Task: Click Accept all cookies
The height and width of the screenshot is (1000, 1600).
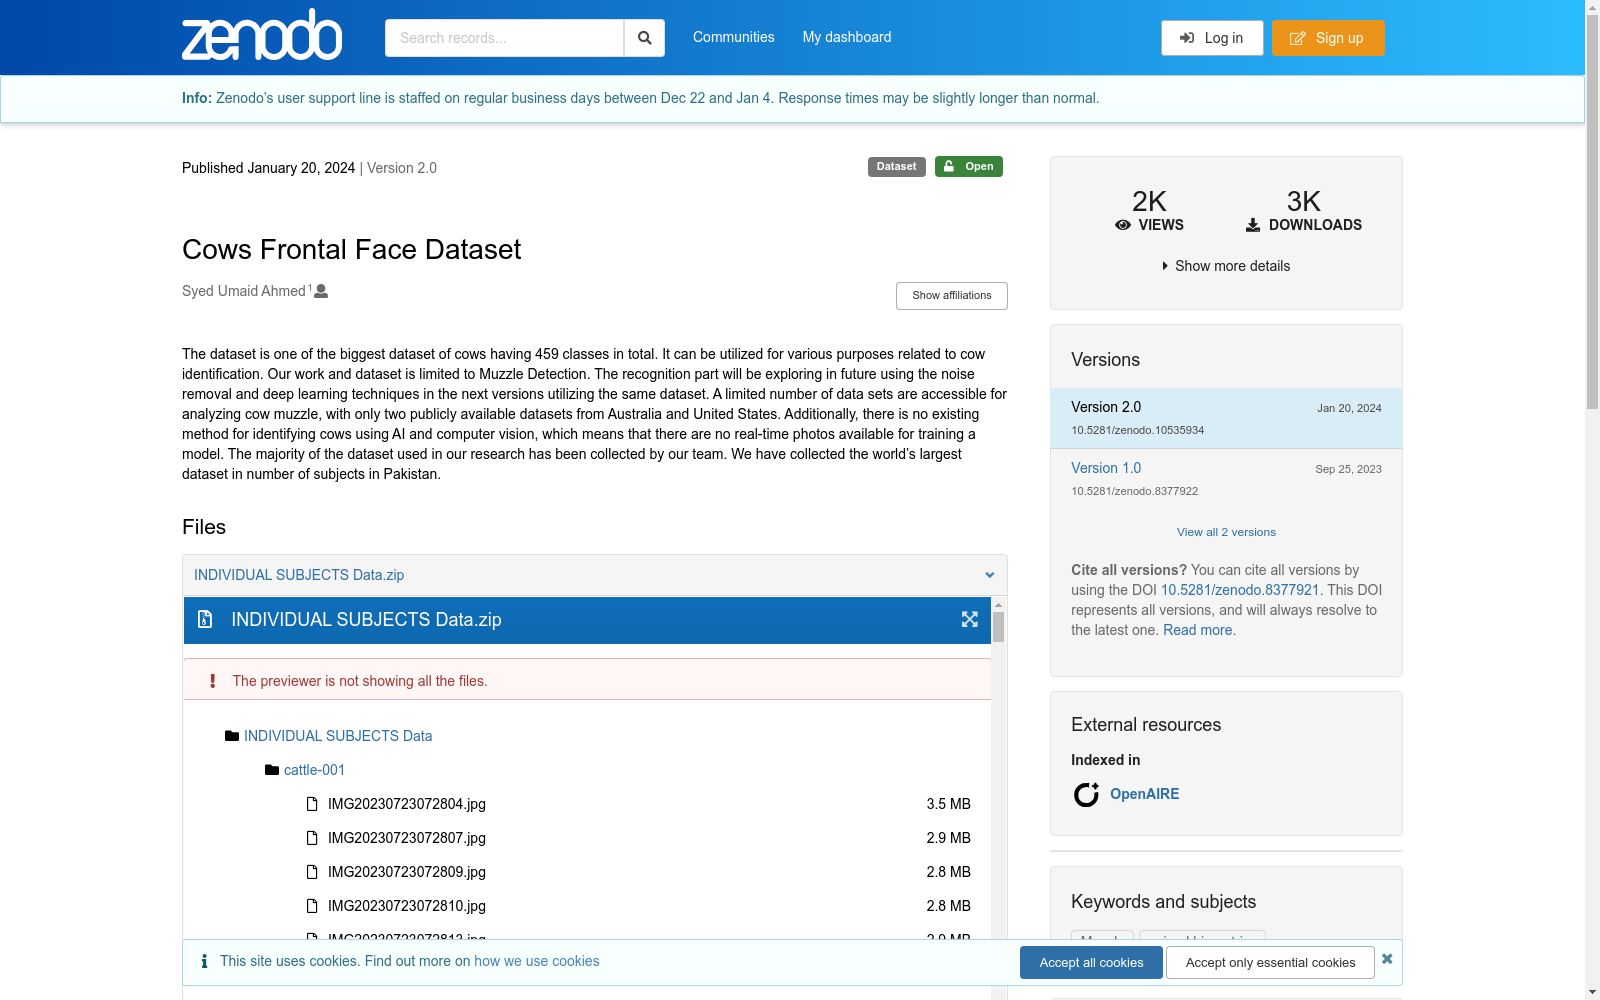Action: [1091, 963]
